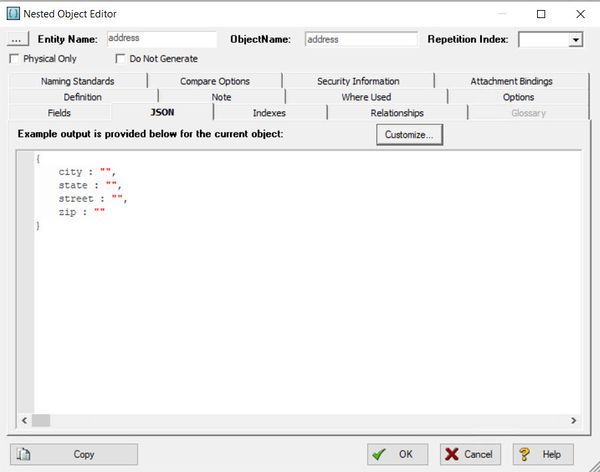This screenshot has height=472, width=600.
Task: Click the state line in JSON output
Action: click(x=90, y=185)
